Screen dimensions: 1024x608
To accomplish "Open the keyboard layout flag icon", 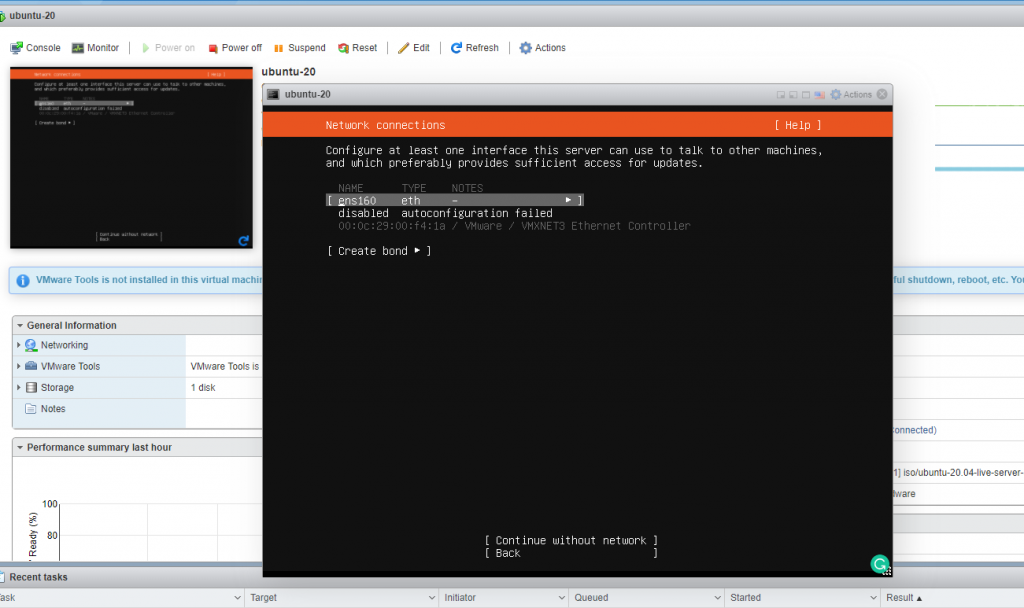I will [819, 94].
